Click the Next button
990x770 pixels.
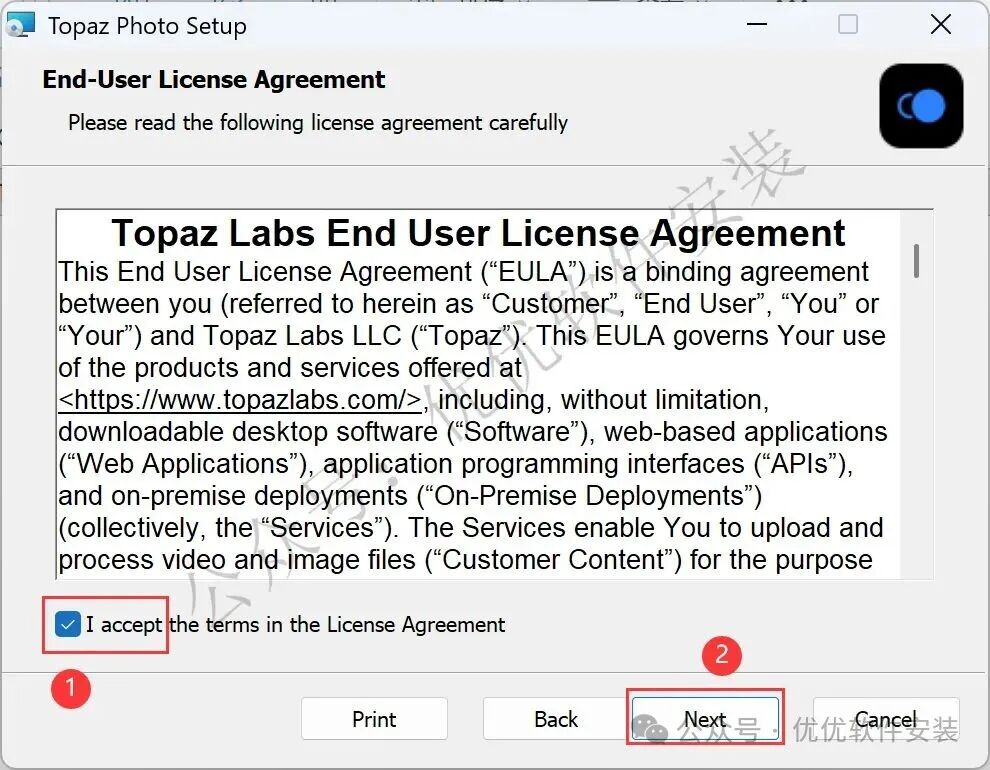click(705, 719)
